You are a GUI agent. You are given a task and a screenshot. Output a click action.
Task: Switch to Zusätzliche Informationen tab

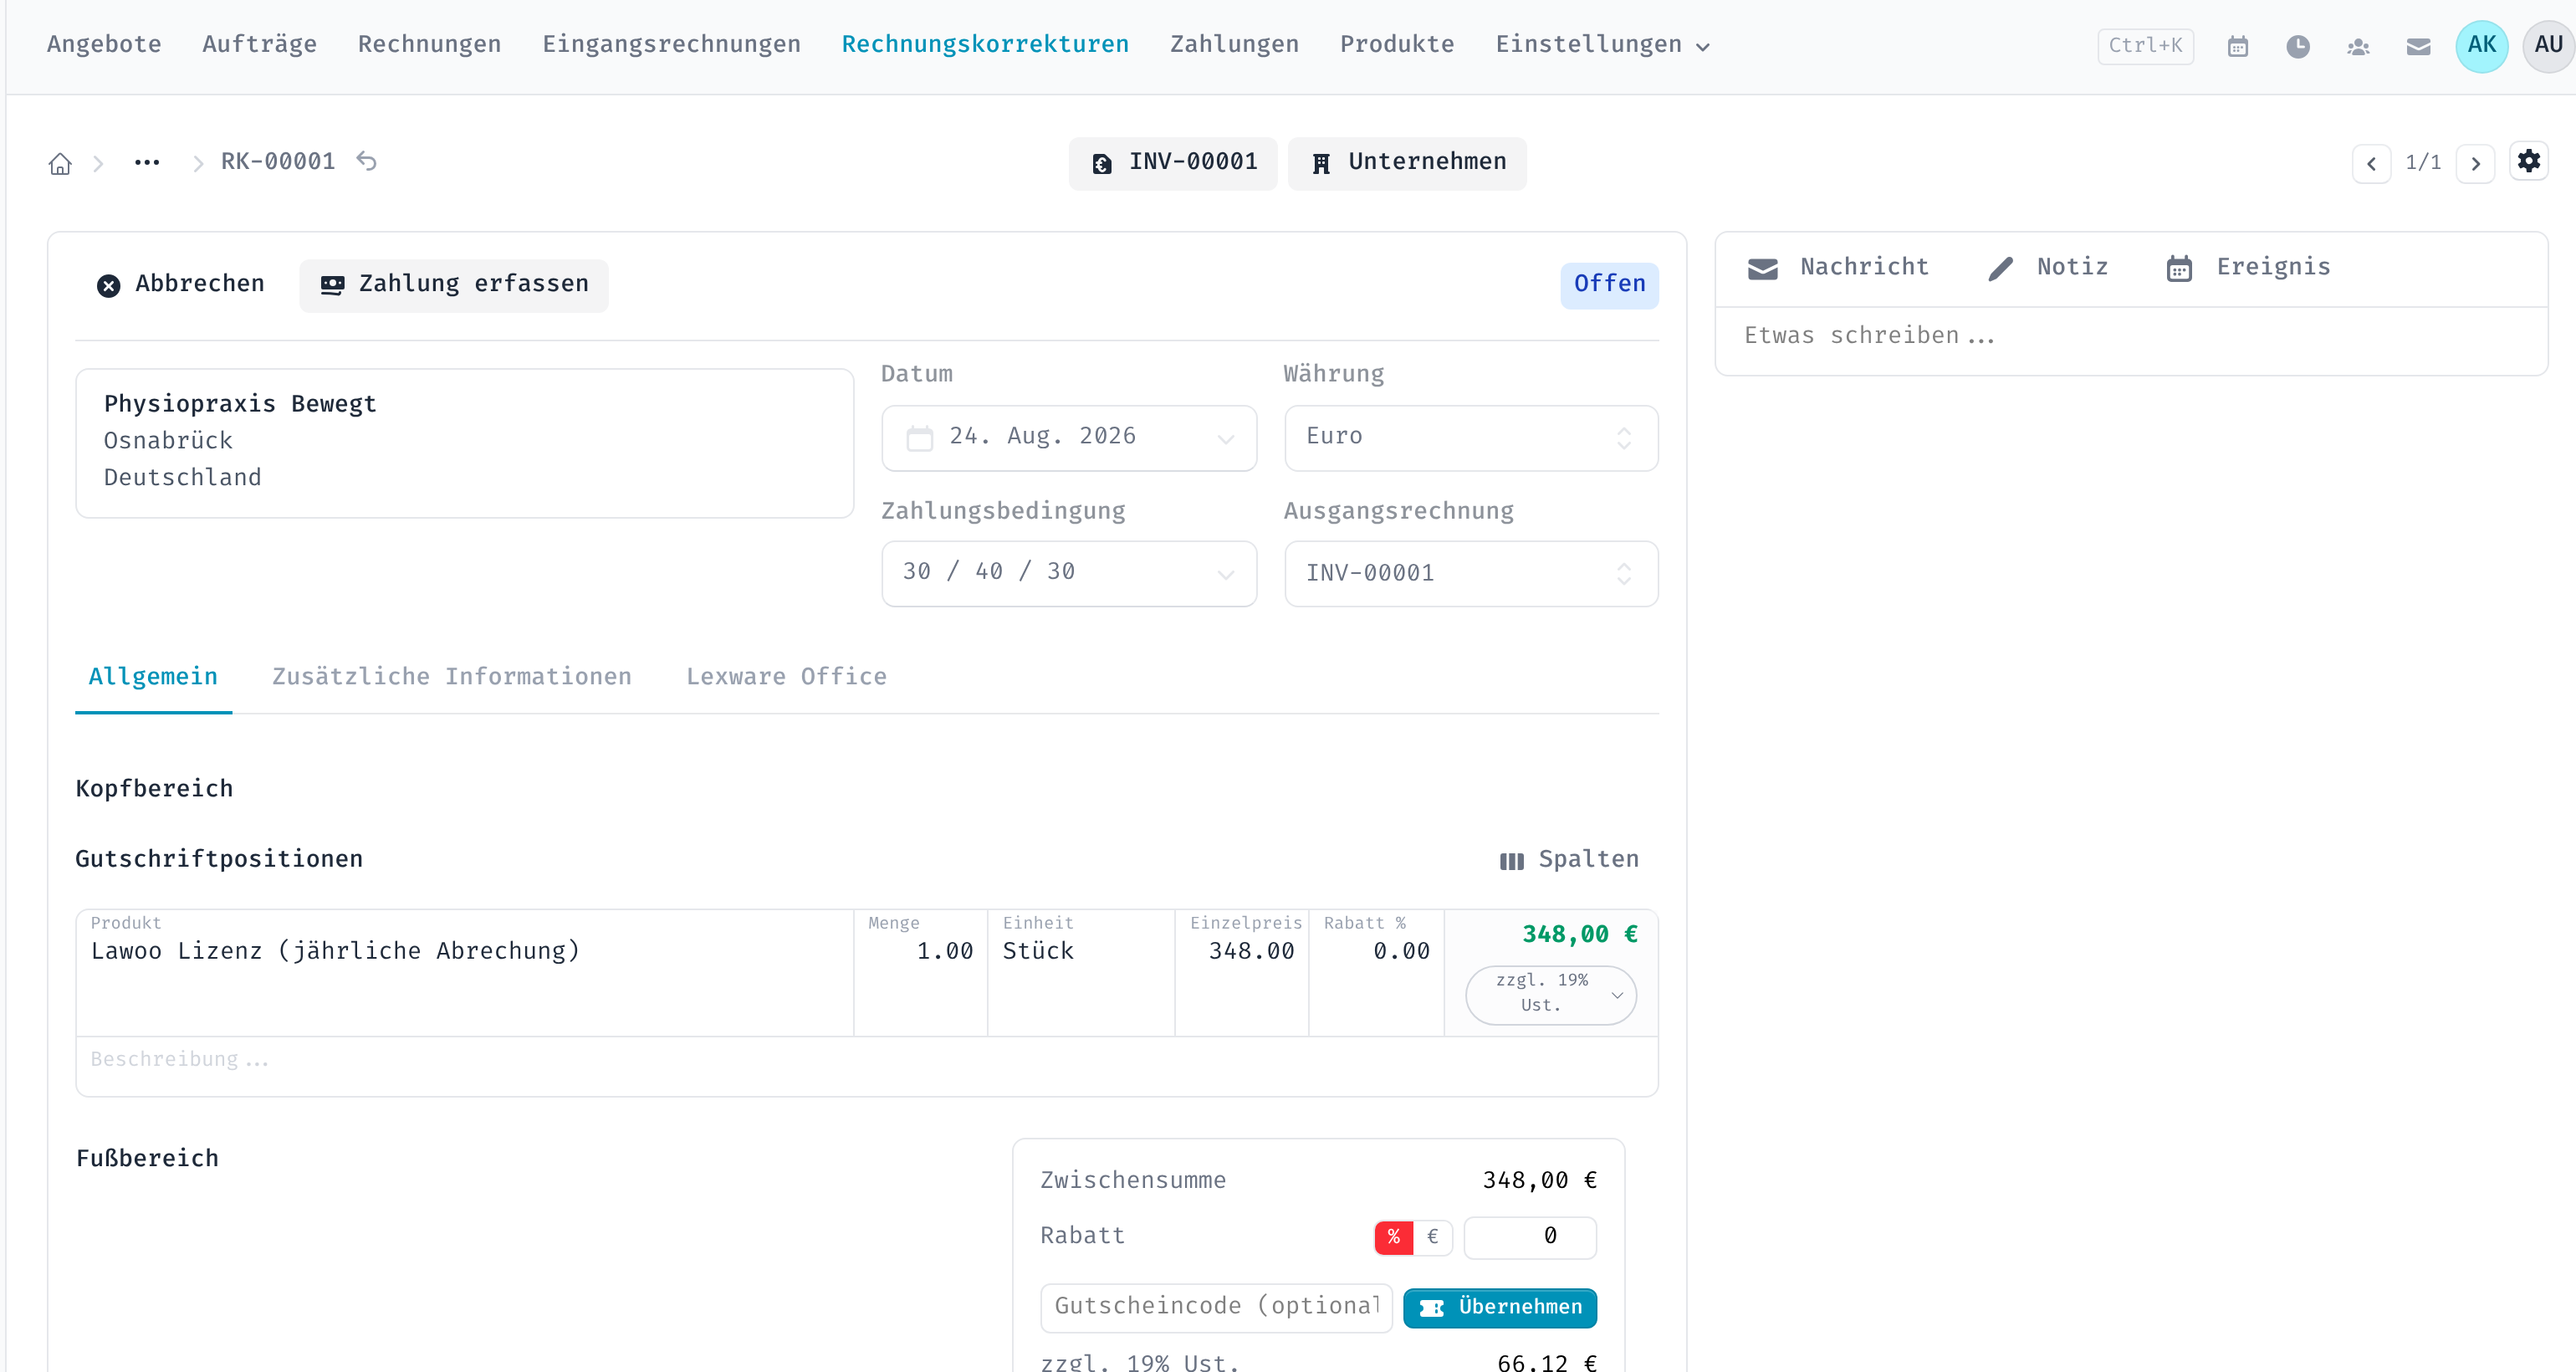pos(452,677)
